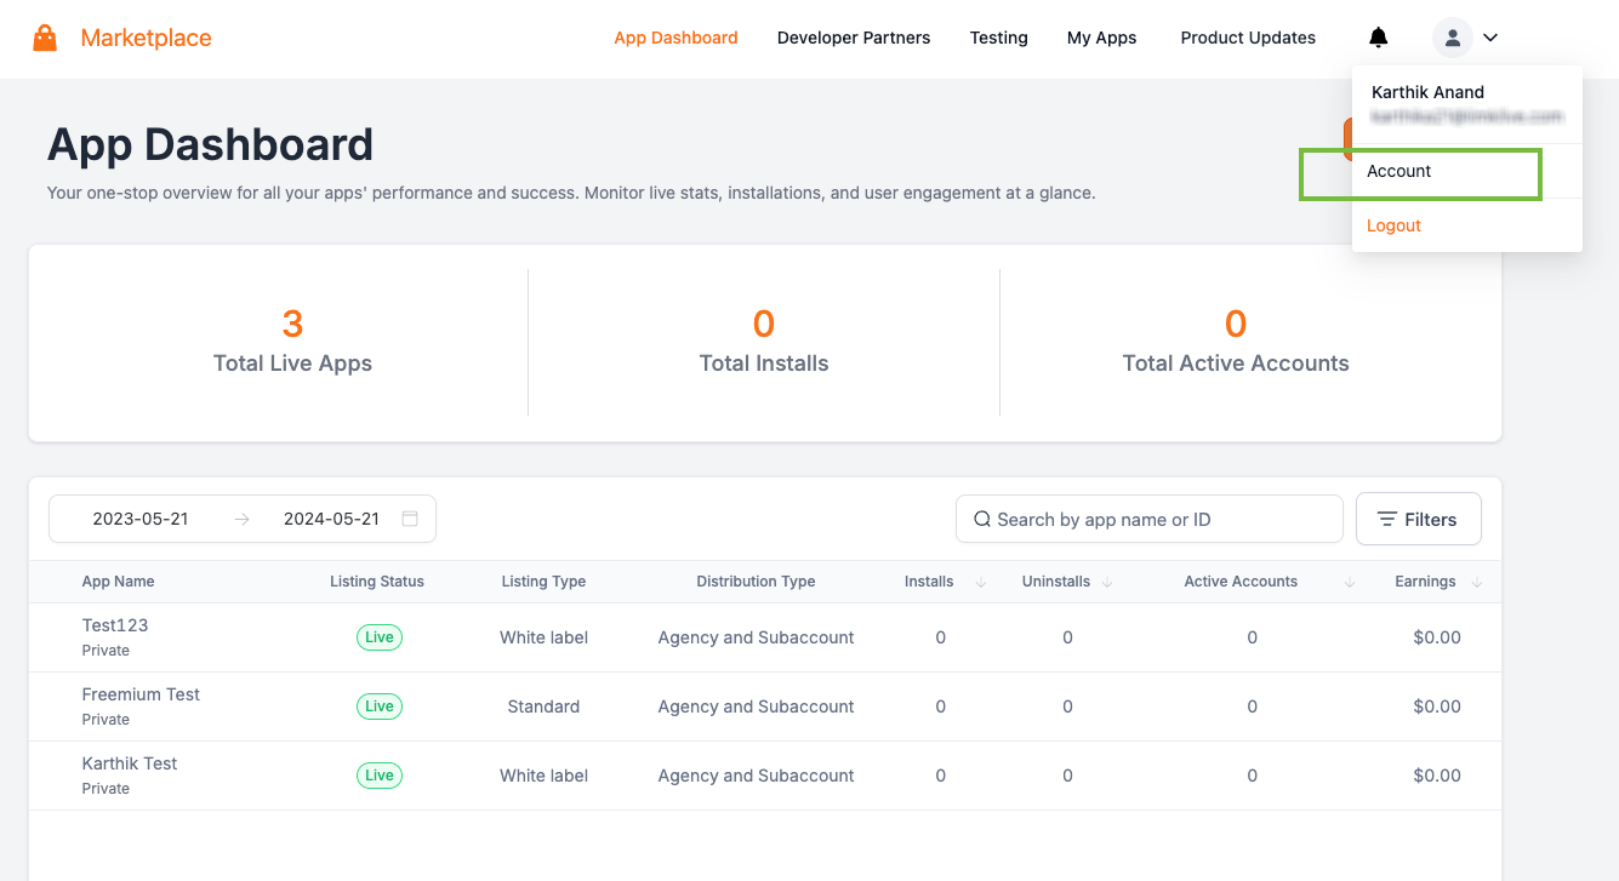Open the date range calendar icon
Viewport: 1619px width, 881px height.
pyautogui.click(x=410, y=518)
